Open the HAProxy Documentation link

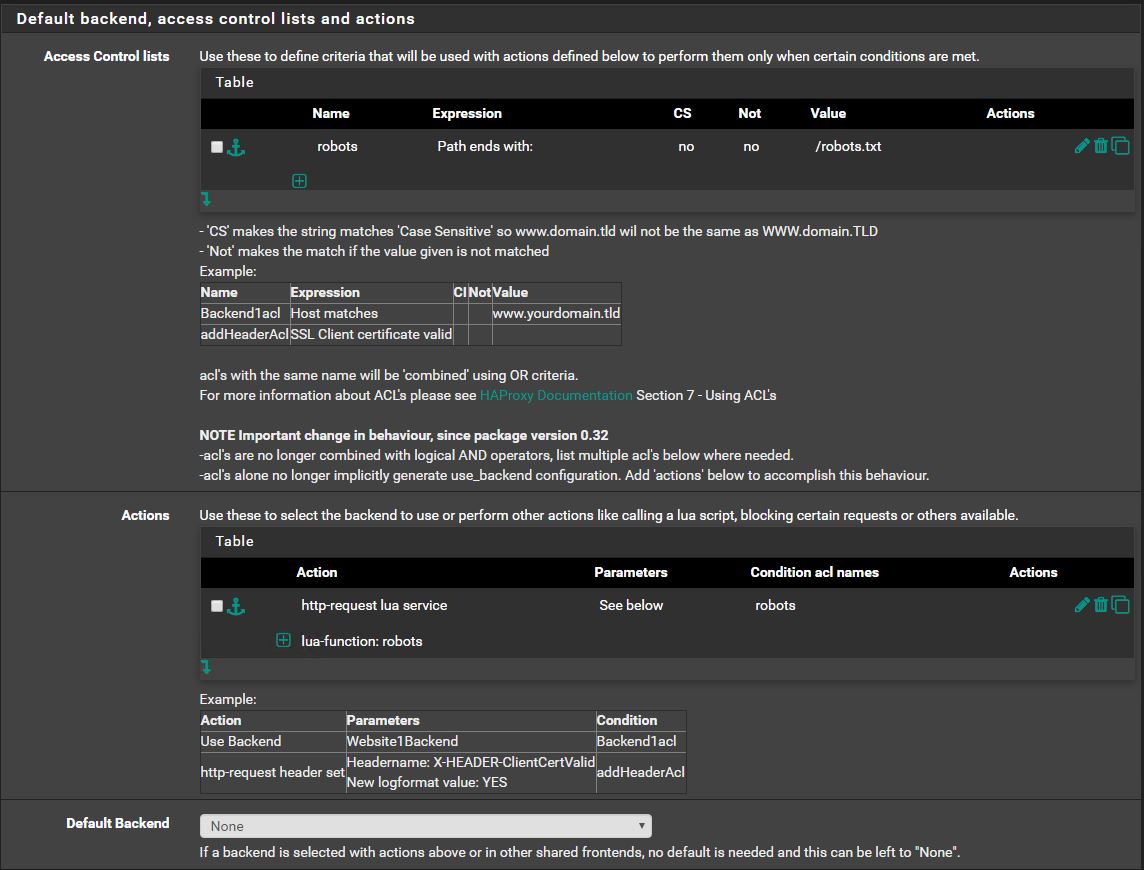pos(556,395)
